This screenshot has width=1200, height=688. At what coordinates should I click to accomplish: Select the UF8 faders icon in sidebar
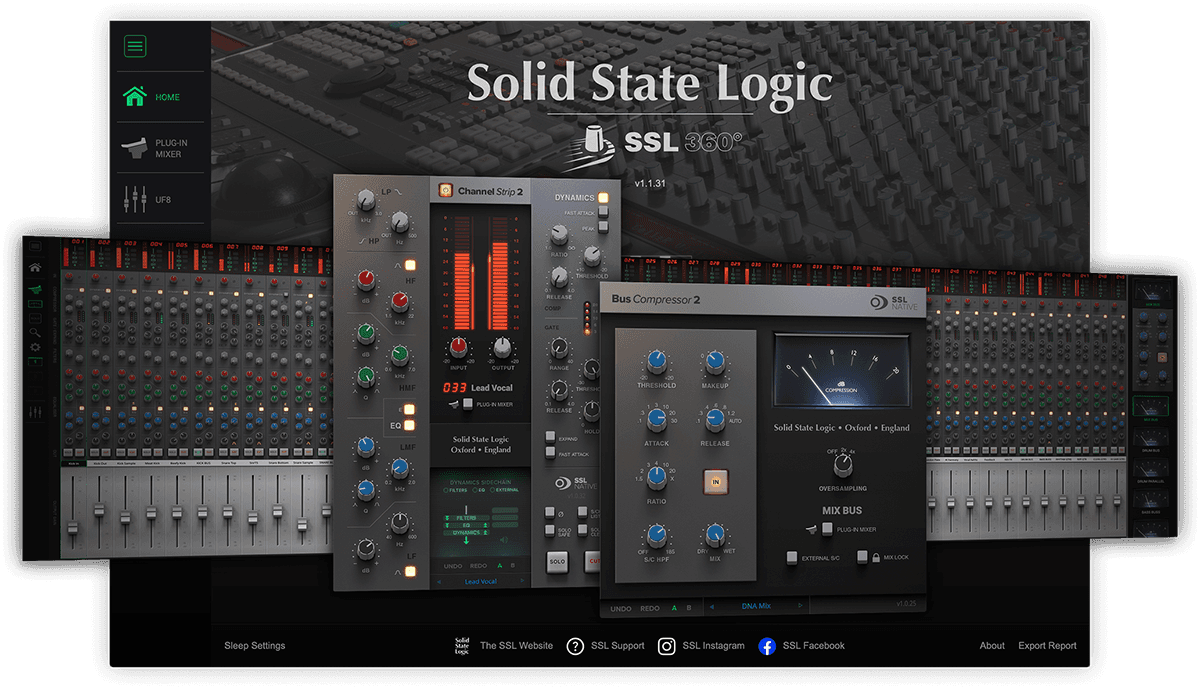[x=130, y=201]
